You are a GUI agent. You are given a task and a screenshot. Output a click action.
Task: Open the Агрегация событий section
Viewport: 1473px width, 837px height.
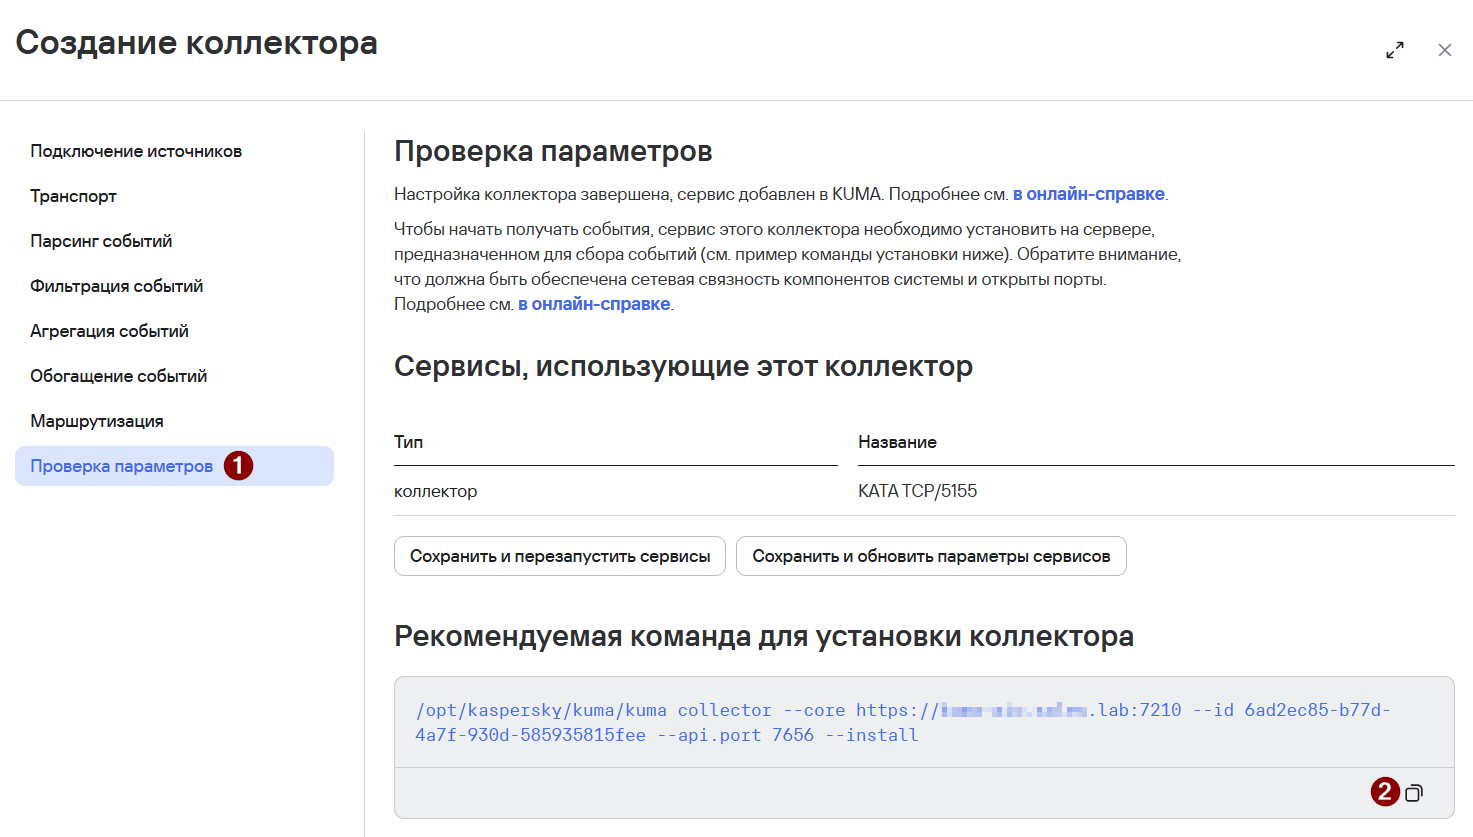click(x=109, y=331)
